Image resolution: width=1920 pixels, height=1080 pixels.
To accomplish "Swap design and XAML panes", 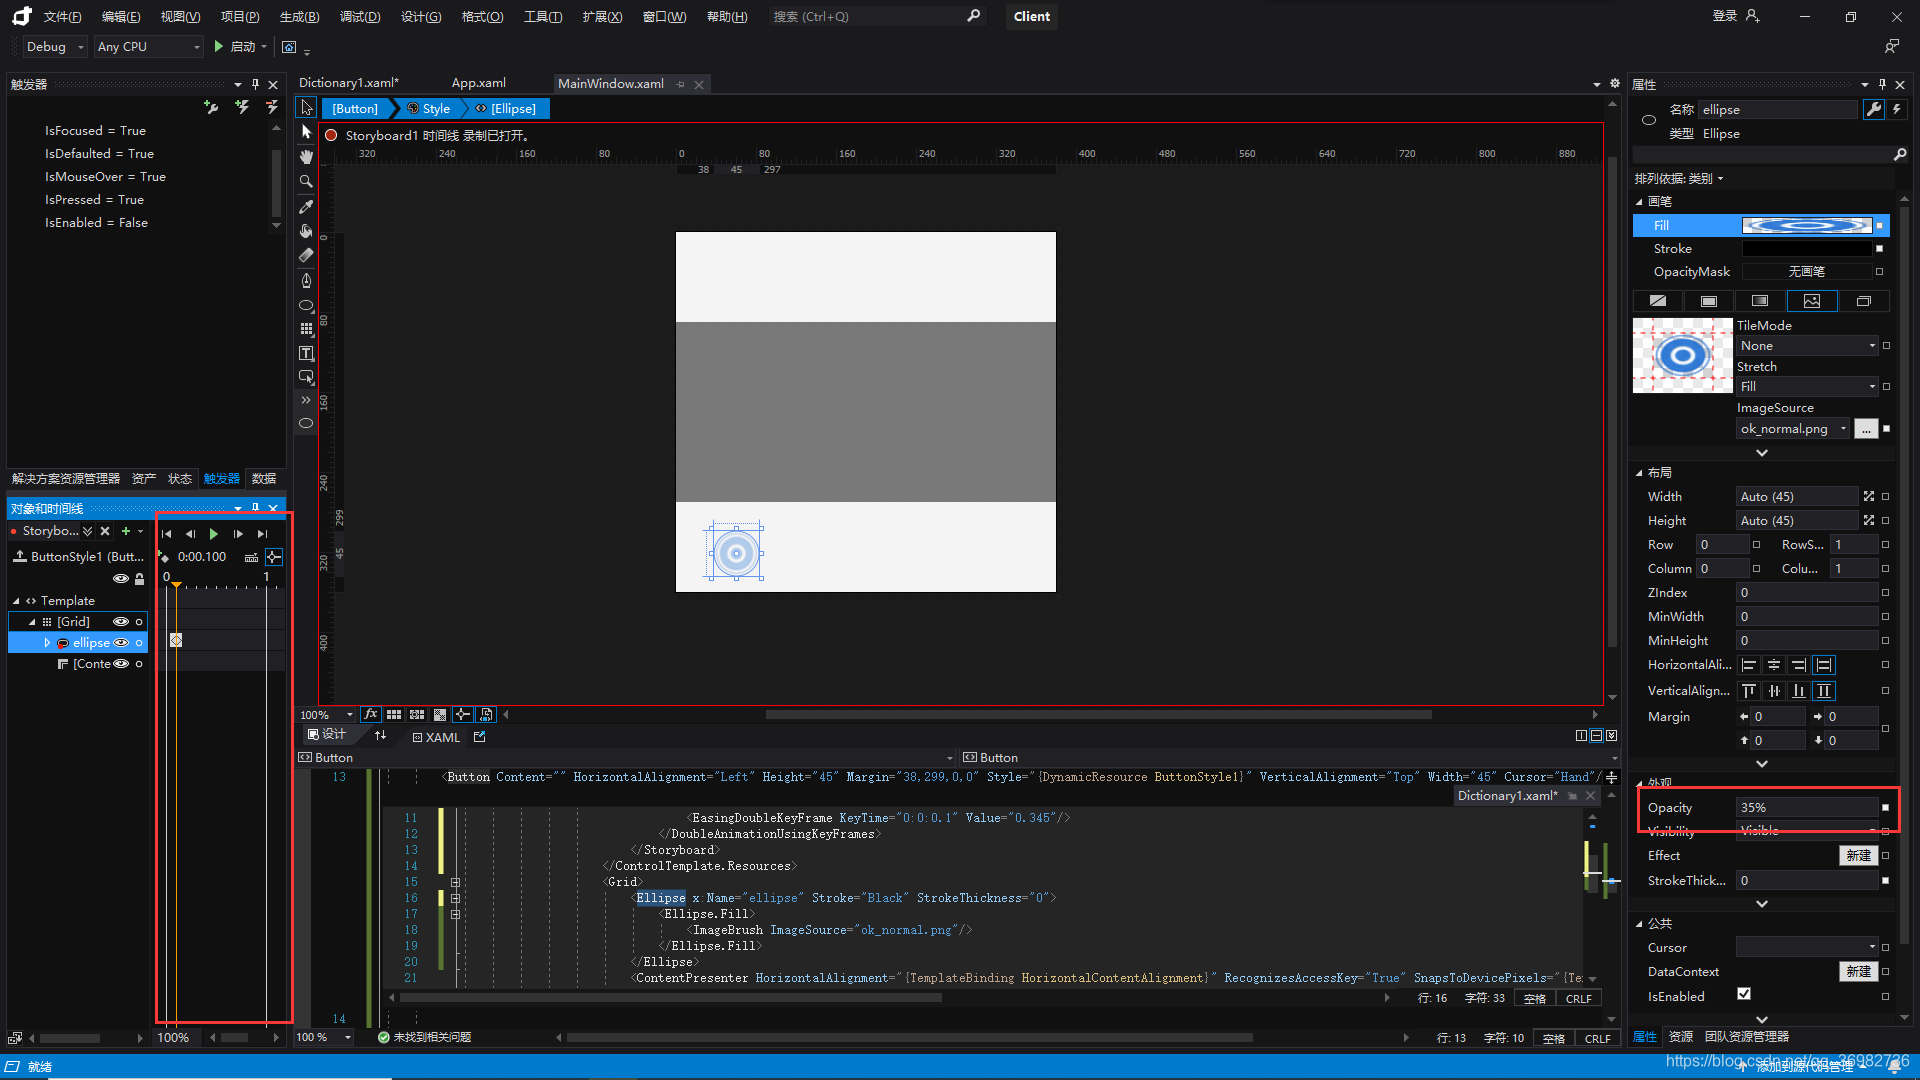I will click(380, 736).
